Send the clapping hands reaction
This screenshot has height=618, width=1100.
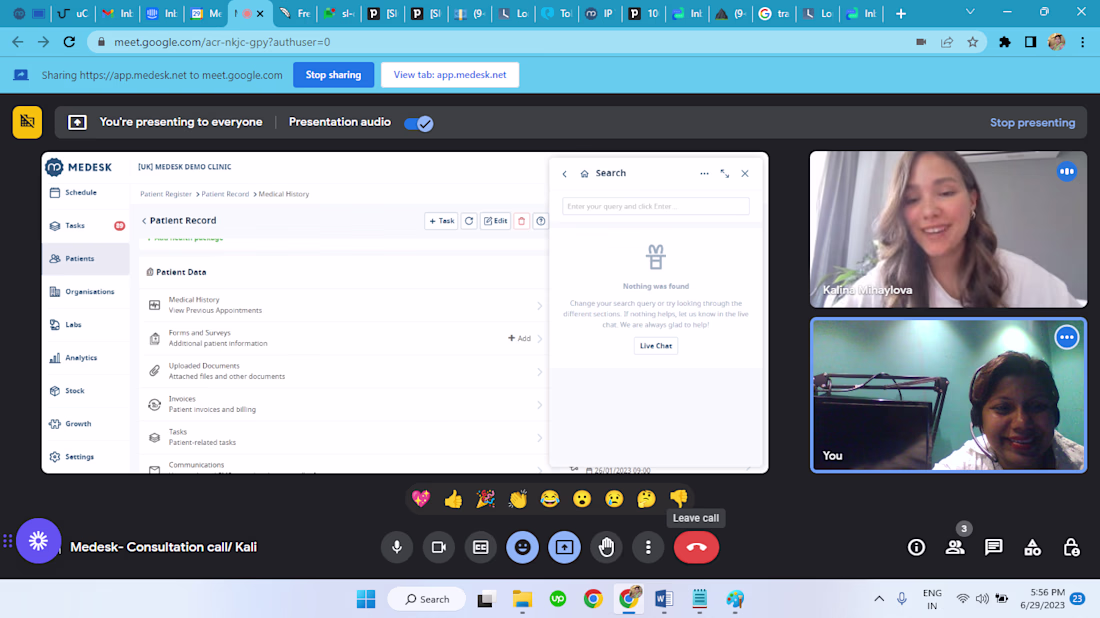click(518, 499)
